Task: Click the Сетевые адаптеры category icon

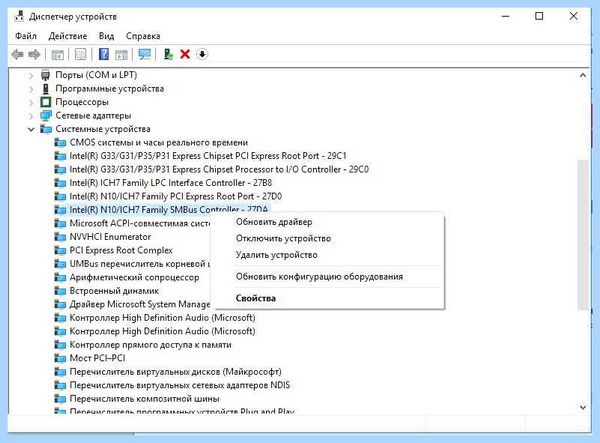Action: [x=46, y=116]
